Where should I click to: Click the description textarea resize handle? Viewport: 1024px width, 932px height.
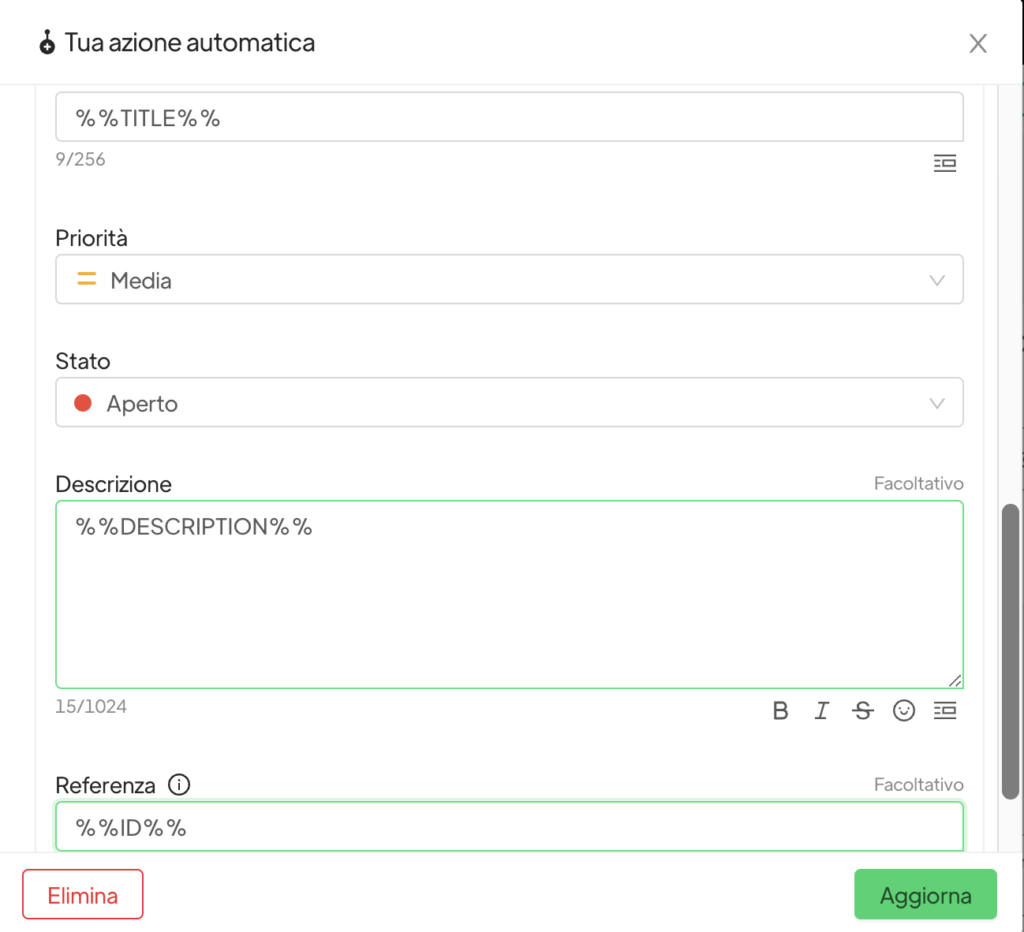coord(955,680)
